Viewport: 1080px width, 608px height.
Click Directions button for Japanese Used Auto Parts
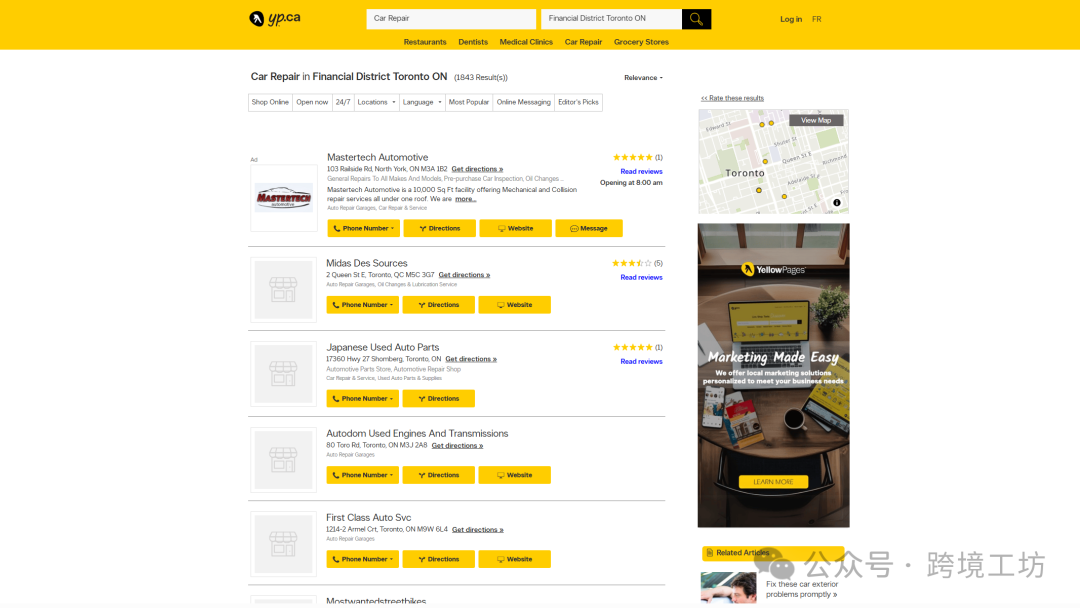pos(438,398)
